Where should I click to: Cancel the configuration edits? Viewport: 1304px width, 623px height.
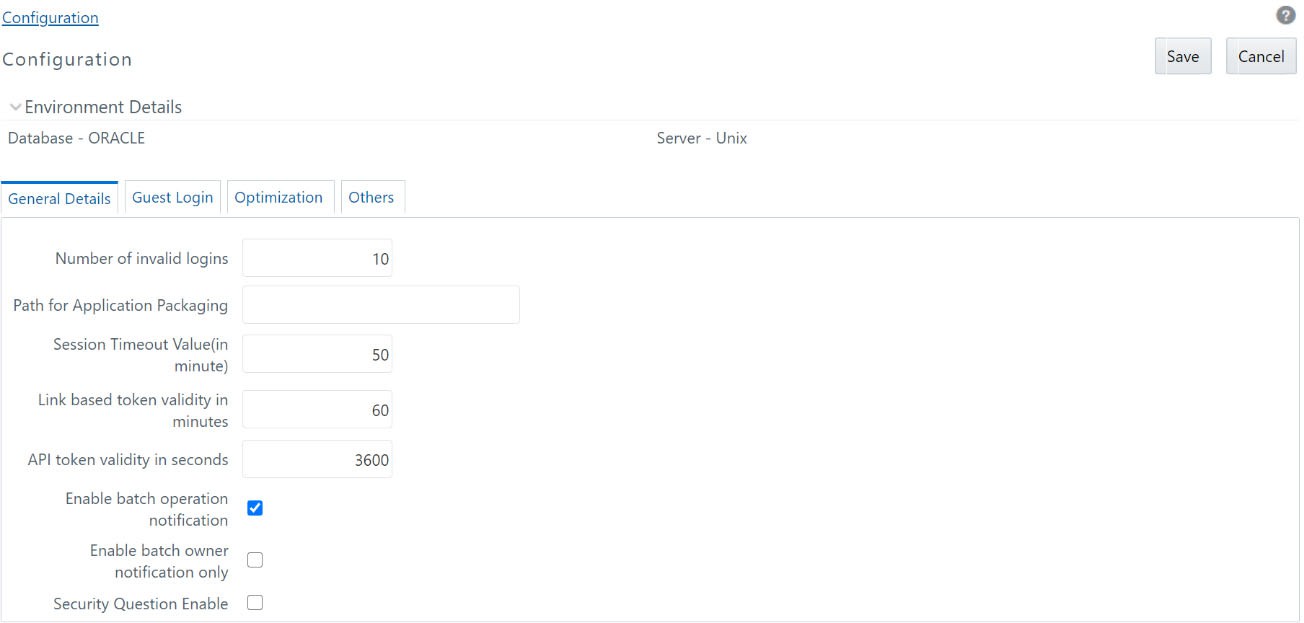click(x=1261, y=56)
